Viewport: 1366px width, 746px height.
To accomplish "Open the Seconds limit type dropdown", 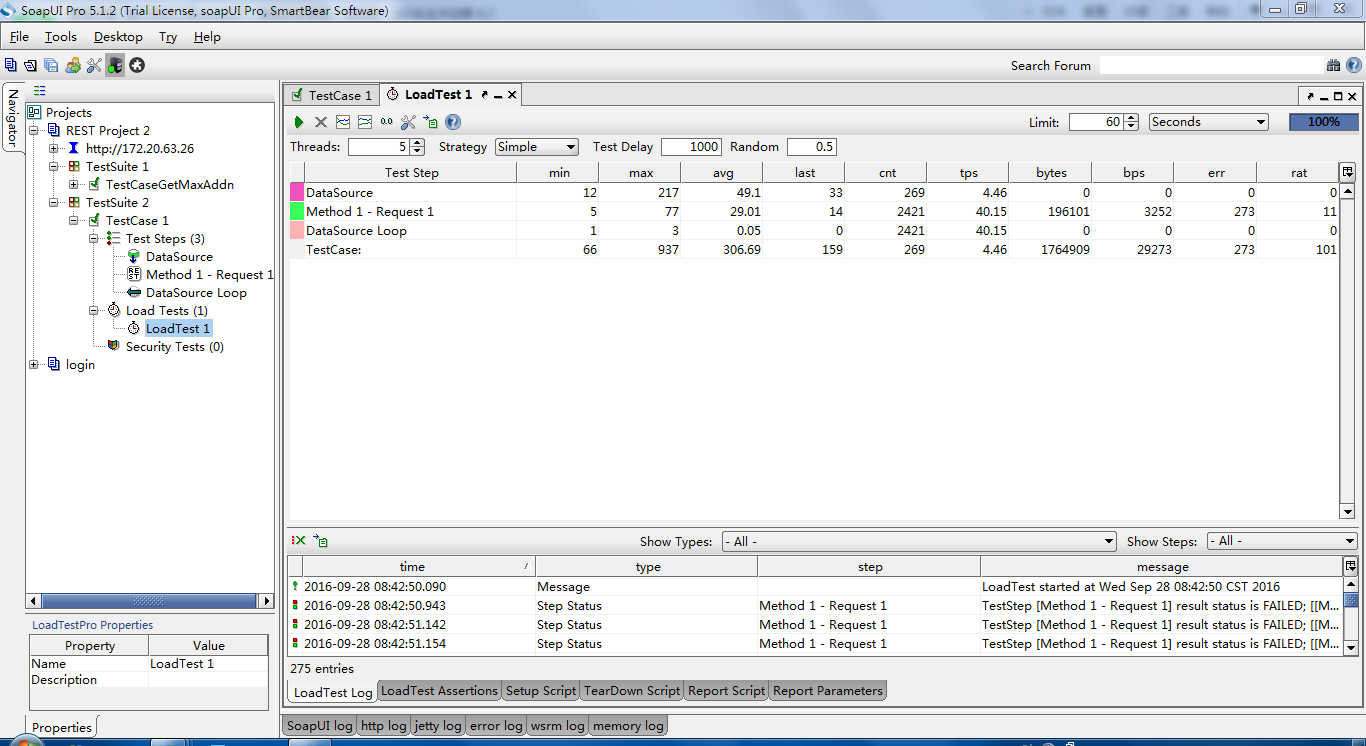I will click(x=1209, y=122).
